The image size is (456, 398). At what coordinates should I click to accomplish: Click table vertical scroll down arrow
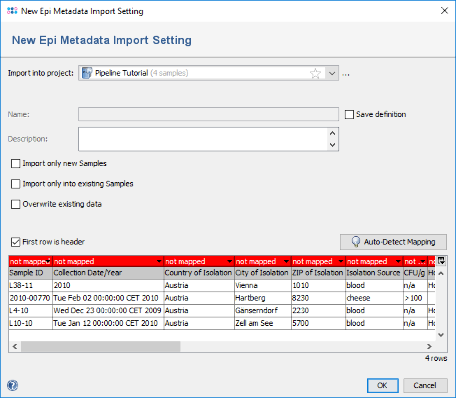[441, 335]
